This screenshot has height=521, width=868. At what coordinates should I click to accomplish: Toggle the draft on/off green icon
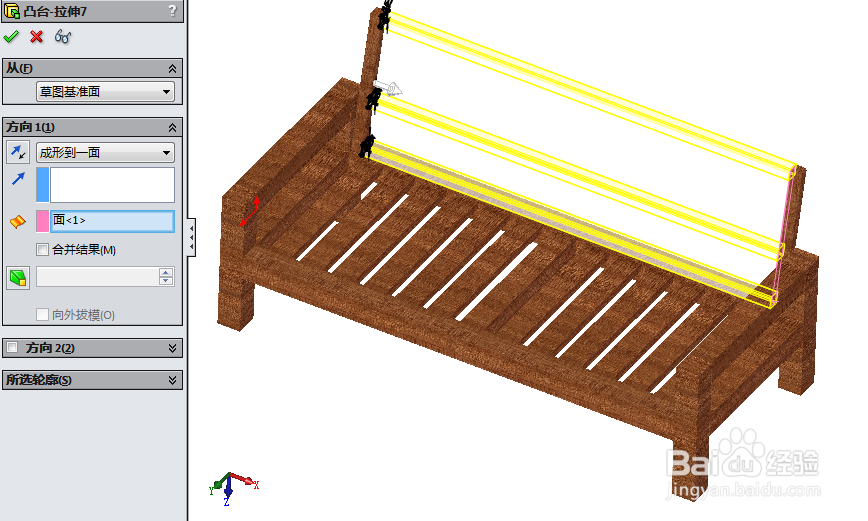(18, 277)
